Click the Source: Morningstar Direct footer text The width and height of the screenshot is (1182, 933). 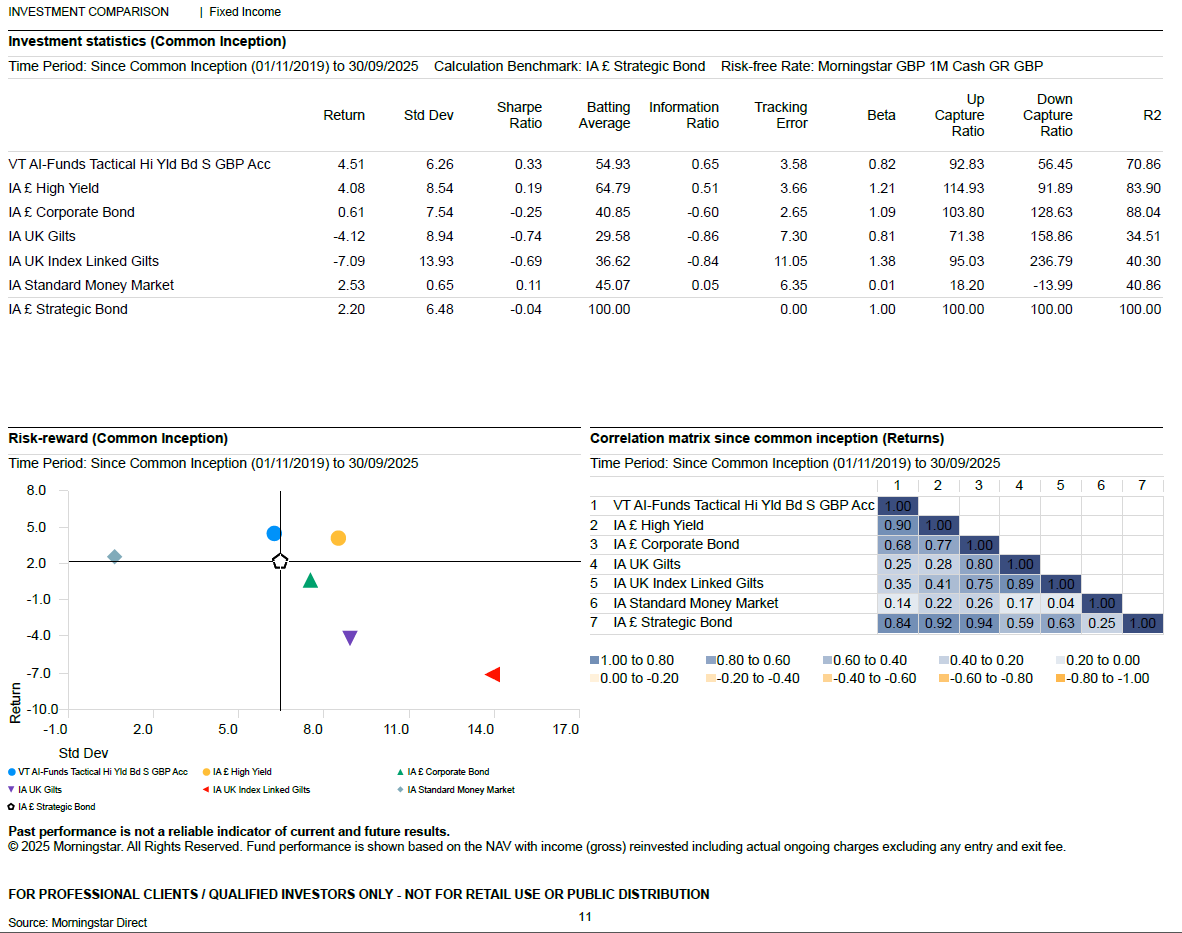78,923
